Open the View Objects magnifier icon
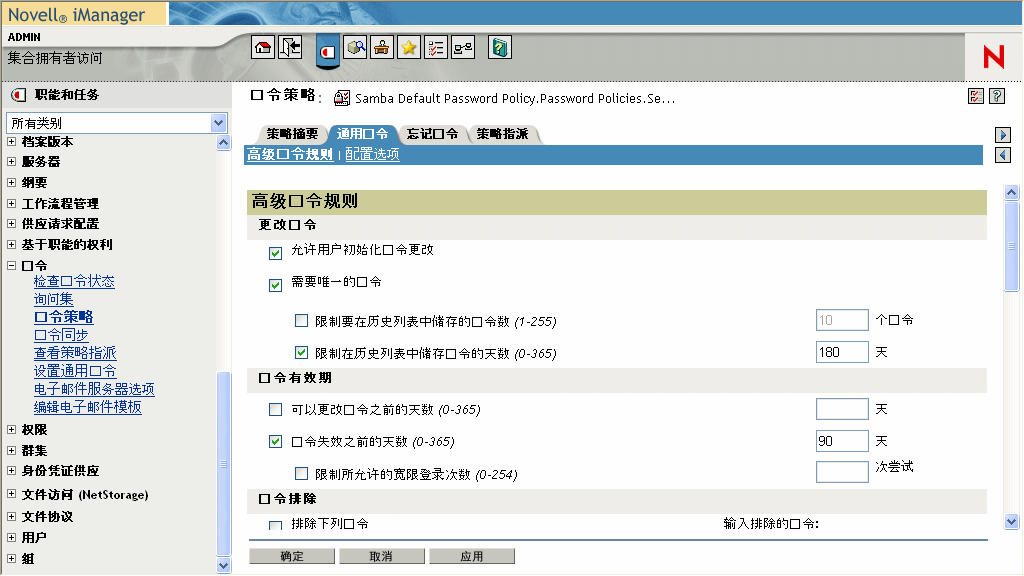The height and width of the screenshot is (576, 1024). 355,47
